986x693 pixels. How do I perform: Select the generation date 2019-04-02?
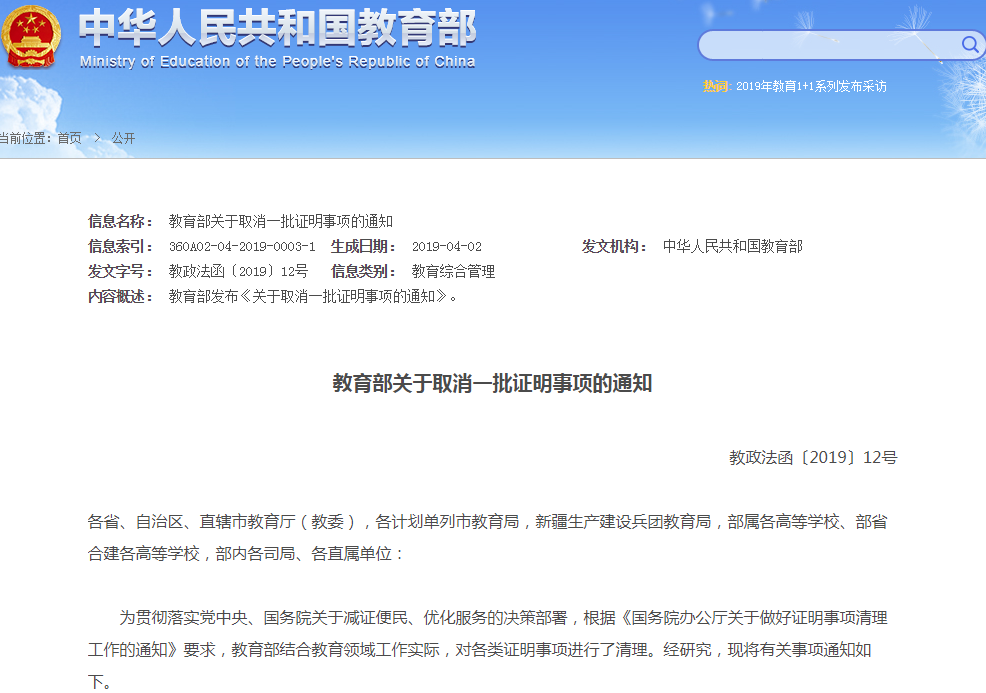coord(446,247)
